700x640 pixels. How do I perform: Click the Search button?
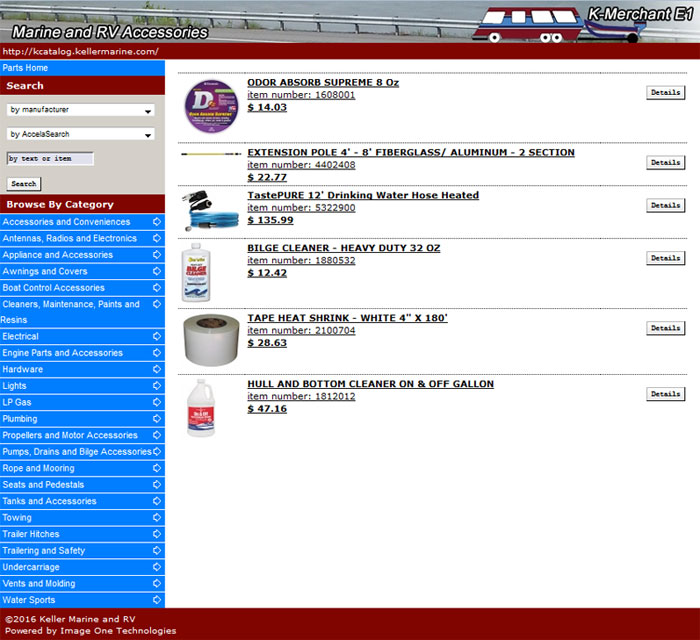click(24, 184)
